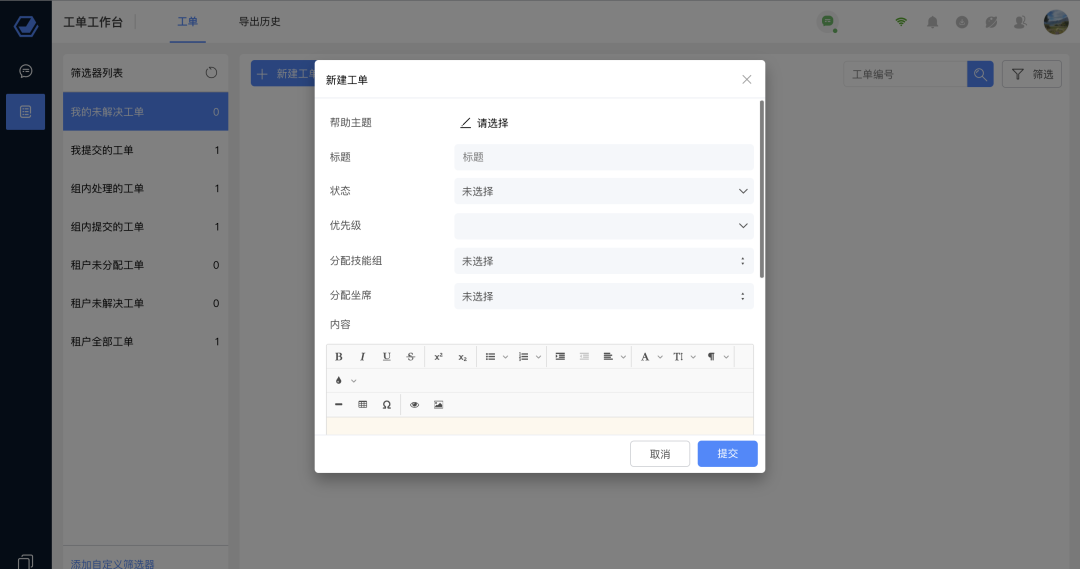Toggle underline formatting
The image size is (1080, 569).
387,357
